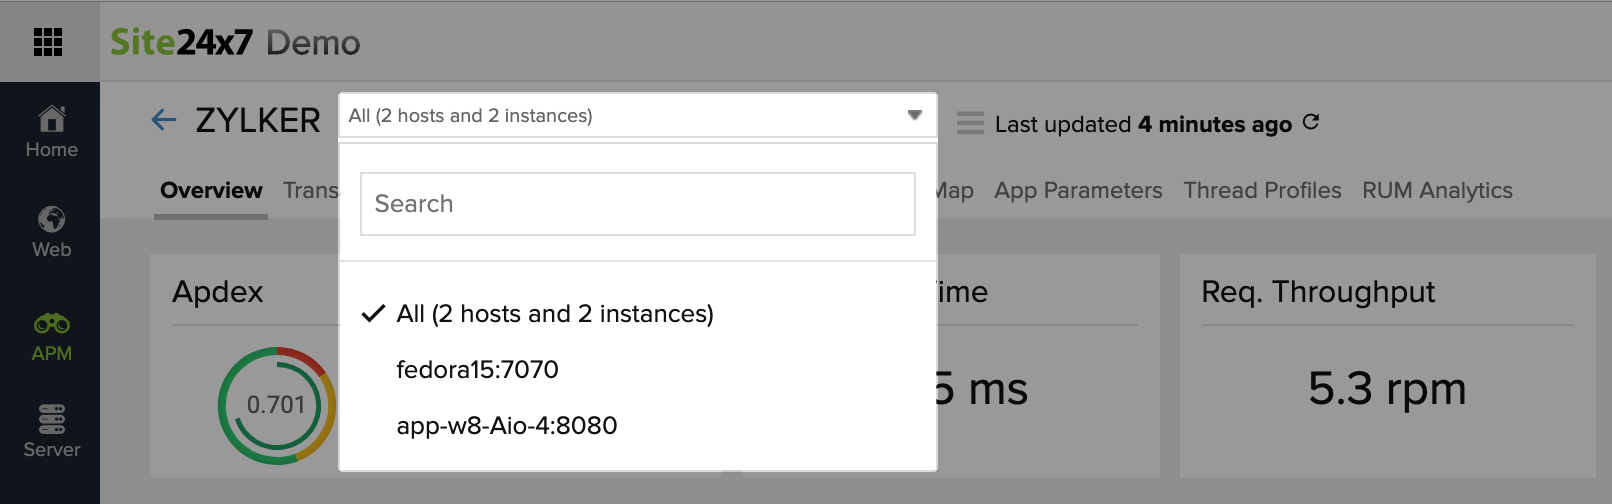1612x504 pixels.
Task: Click the back arrow beside ZYLKER
Action: [x=164, y=121]
